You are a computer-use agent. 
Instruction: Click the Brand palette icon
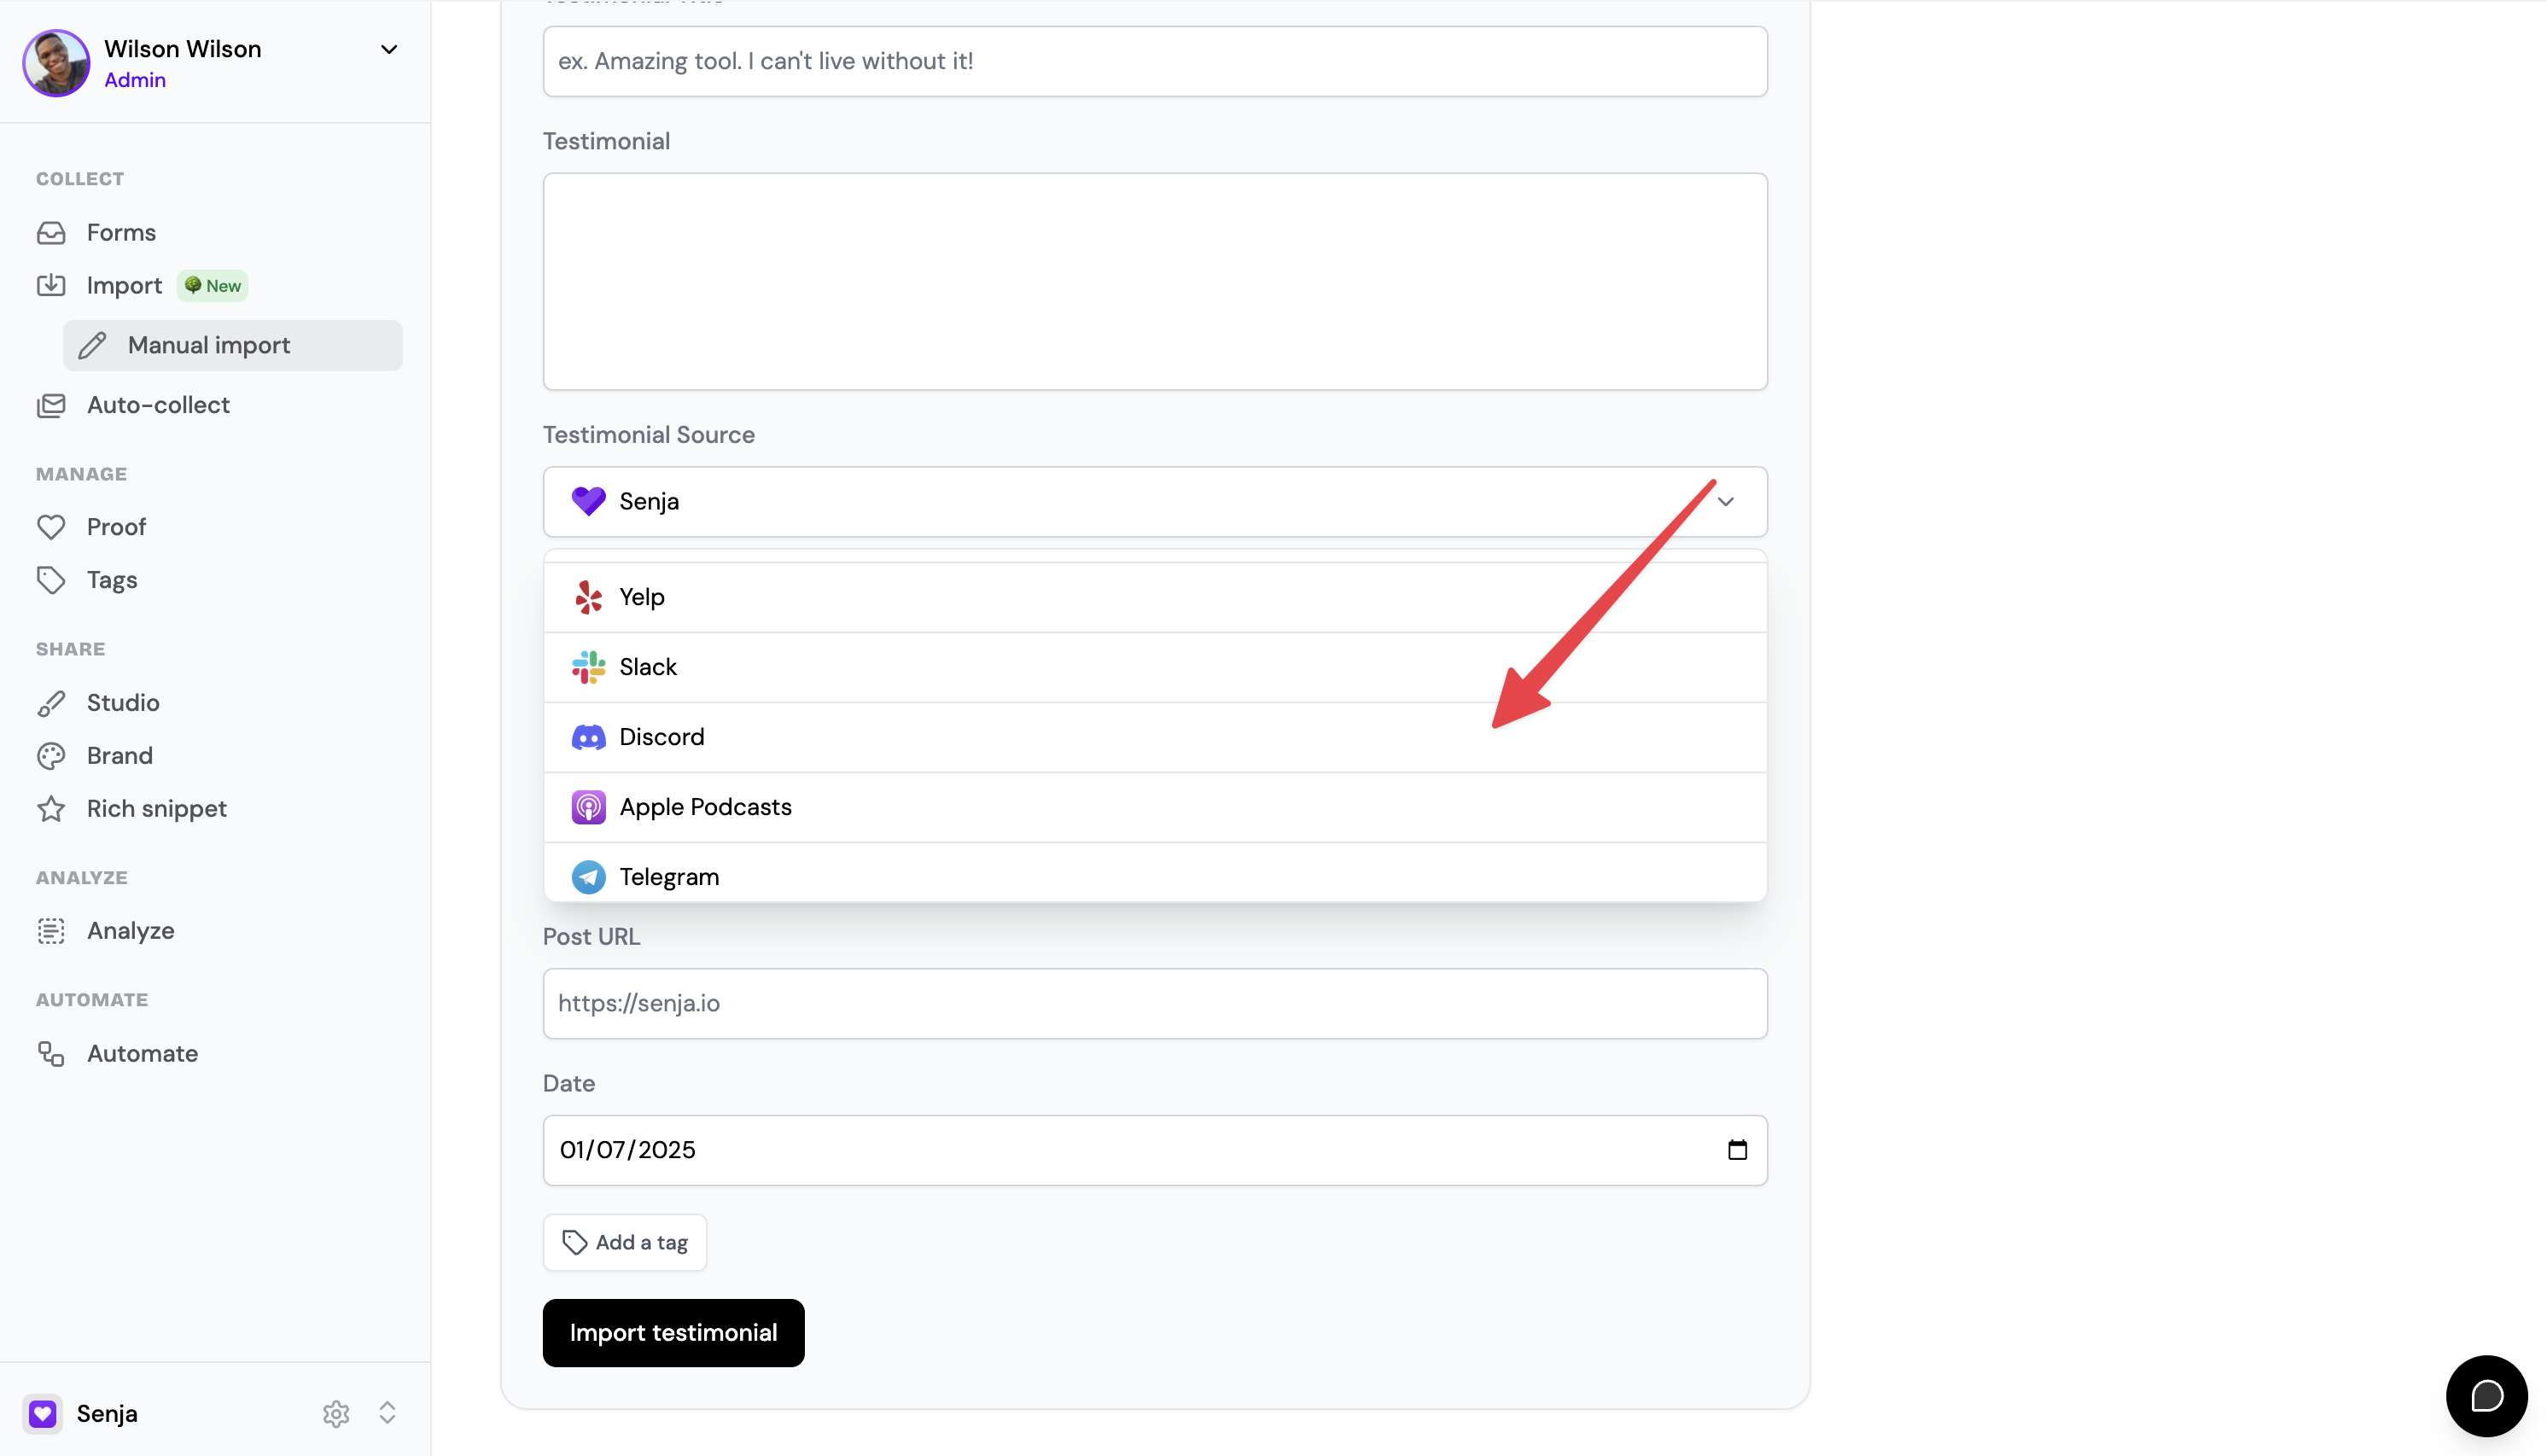point(51,756)
